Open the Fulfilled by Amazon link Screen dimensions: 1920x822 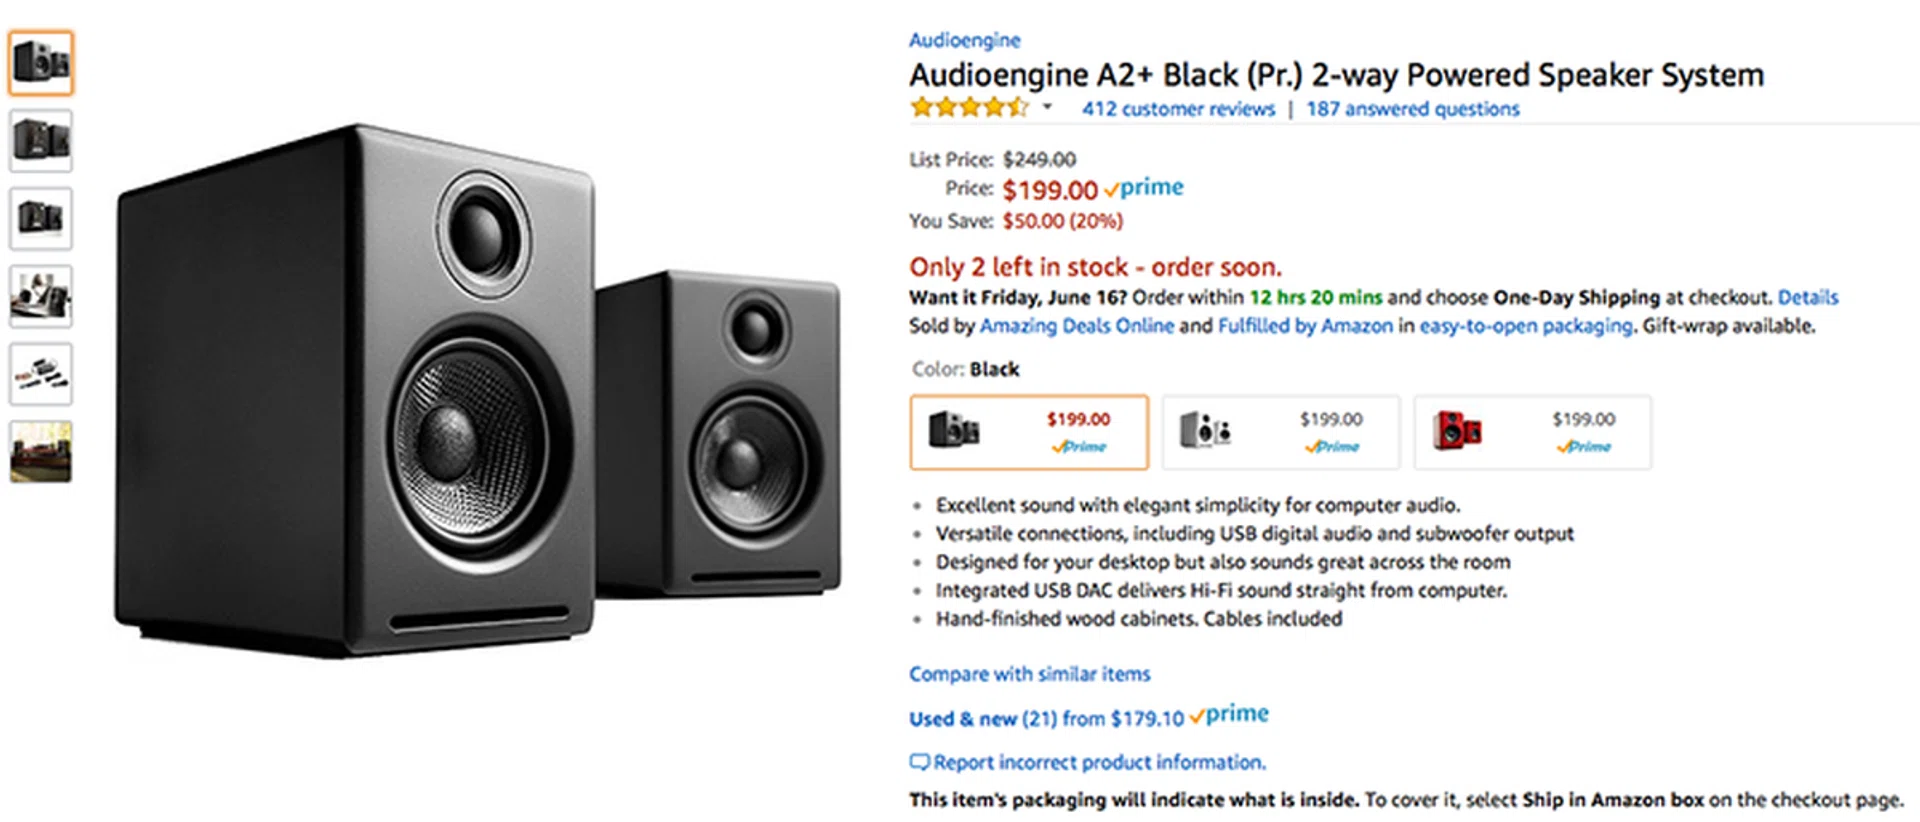[x=1304, y=326]
